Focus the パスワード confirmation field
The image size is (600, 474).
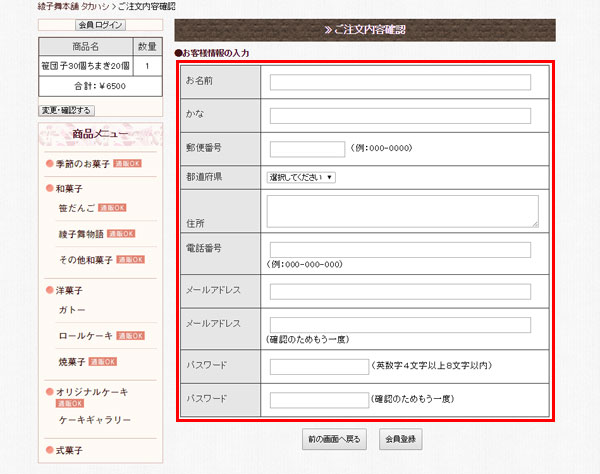pyautogui.click(x=319, y=400)
